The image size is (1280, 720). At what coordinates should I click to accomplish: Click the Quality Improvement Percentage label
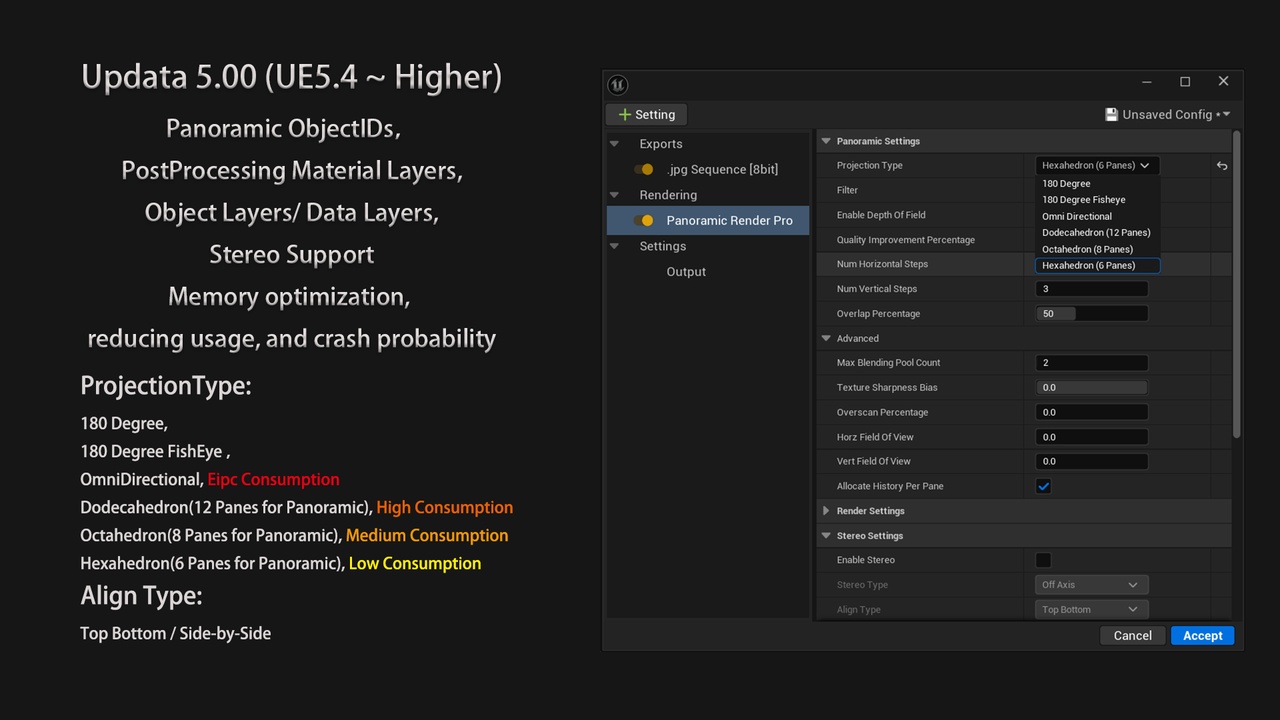906,240
